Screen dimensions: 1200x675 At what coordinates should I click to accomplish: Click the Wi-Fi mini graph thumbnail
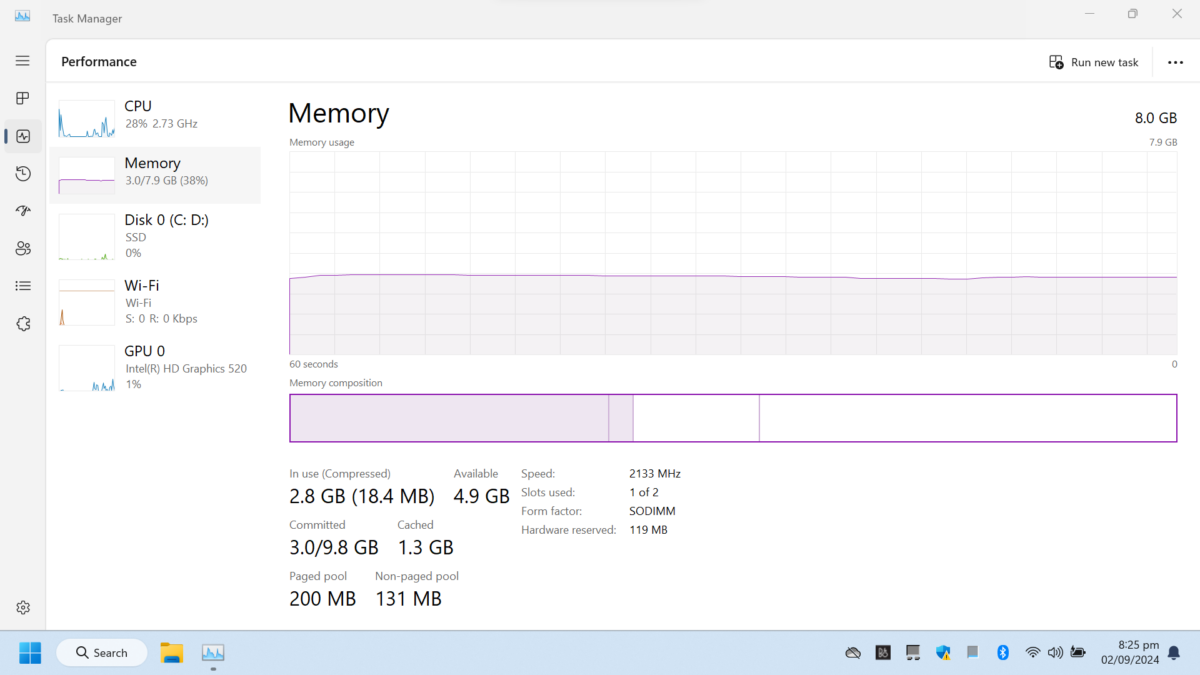87,302
